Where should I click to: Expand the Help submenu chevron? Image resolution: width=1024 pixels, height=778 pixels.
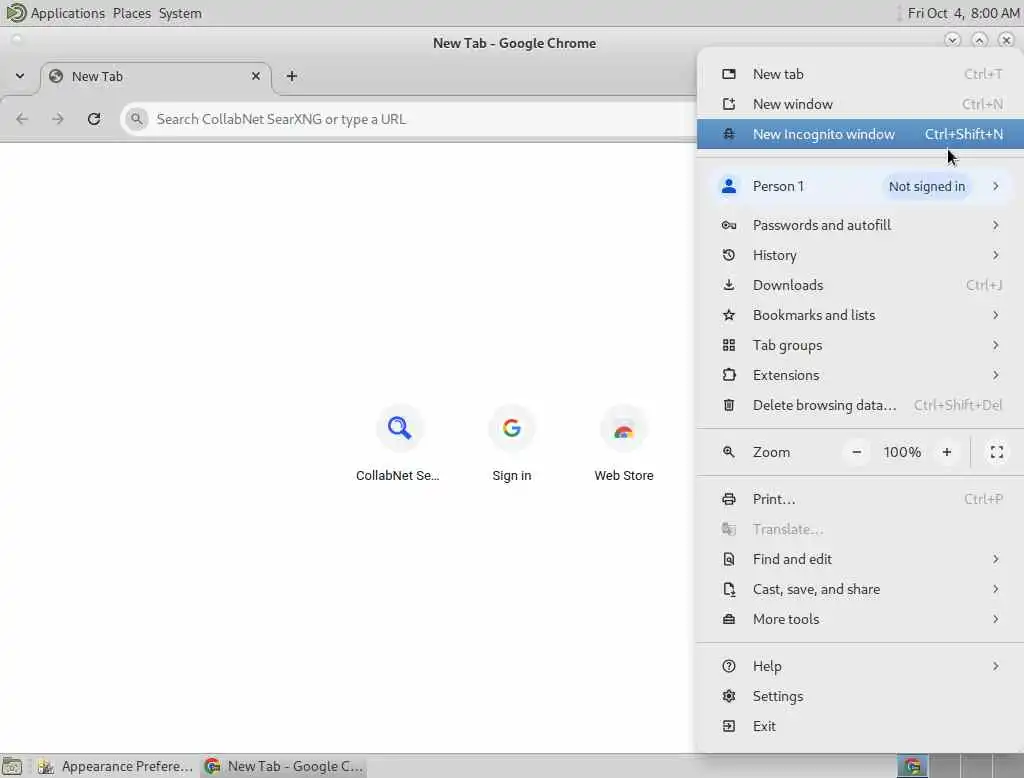pyautogui.click(x=995, y=666)
